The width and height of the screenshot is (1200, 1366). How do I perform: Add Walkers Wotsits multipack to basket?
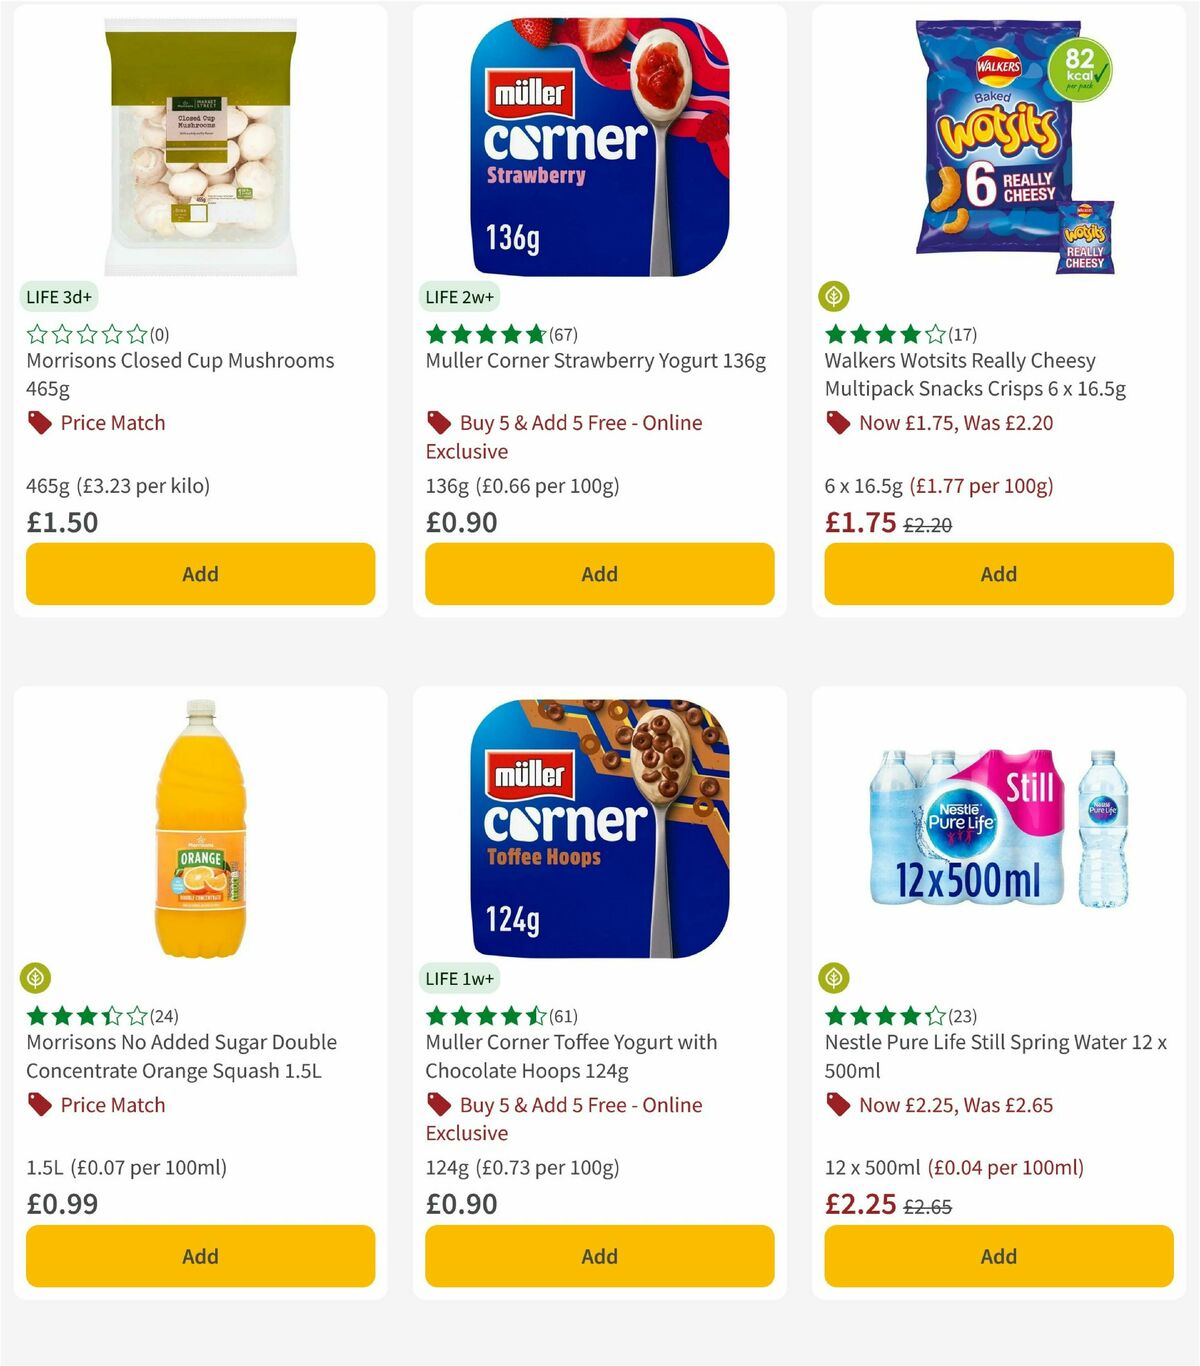[998, 574]
